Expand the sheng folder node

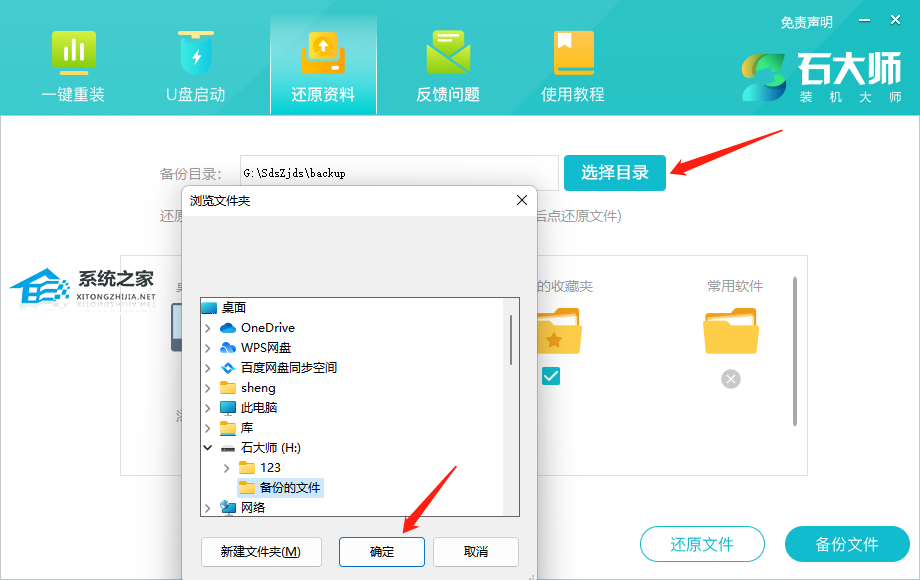point(208,388)
